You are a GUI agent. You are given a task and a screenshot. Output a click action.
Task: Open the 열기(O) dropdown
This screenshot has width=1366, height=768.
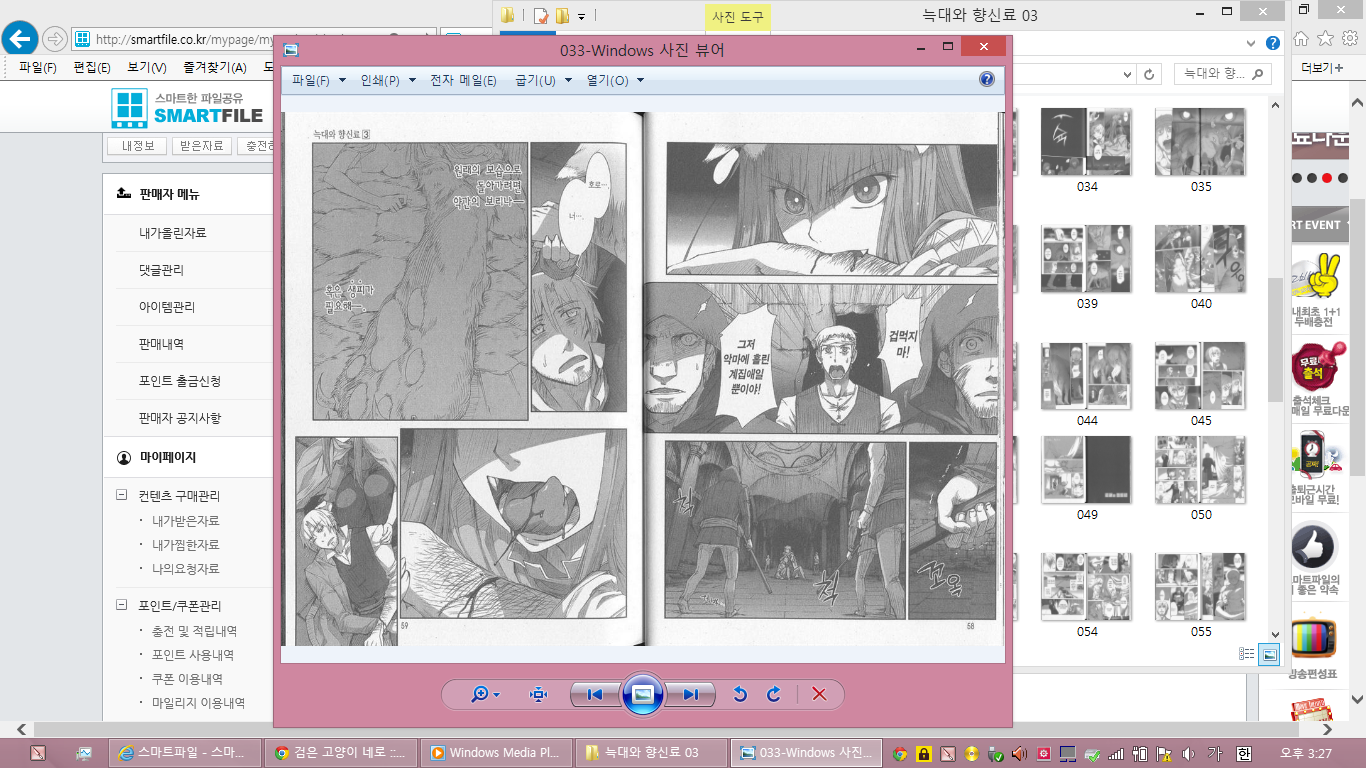[x=615, y=80]
